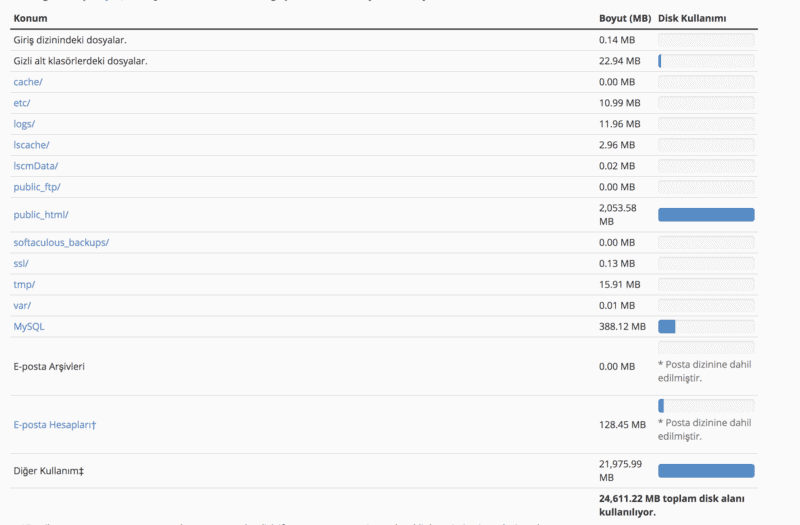This screenshot has height=525, width=800.
Task: Open the cache/ directory link
Action: (x=29, y=82)
